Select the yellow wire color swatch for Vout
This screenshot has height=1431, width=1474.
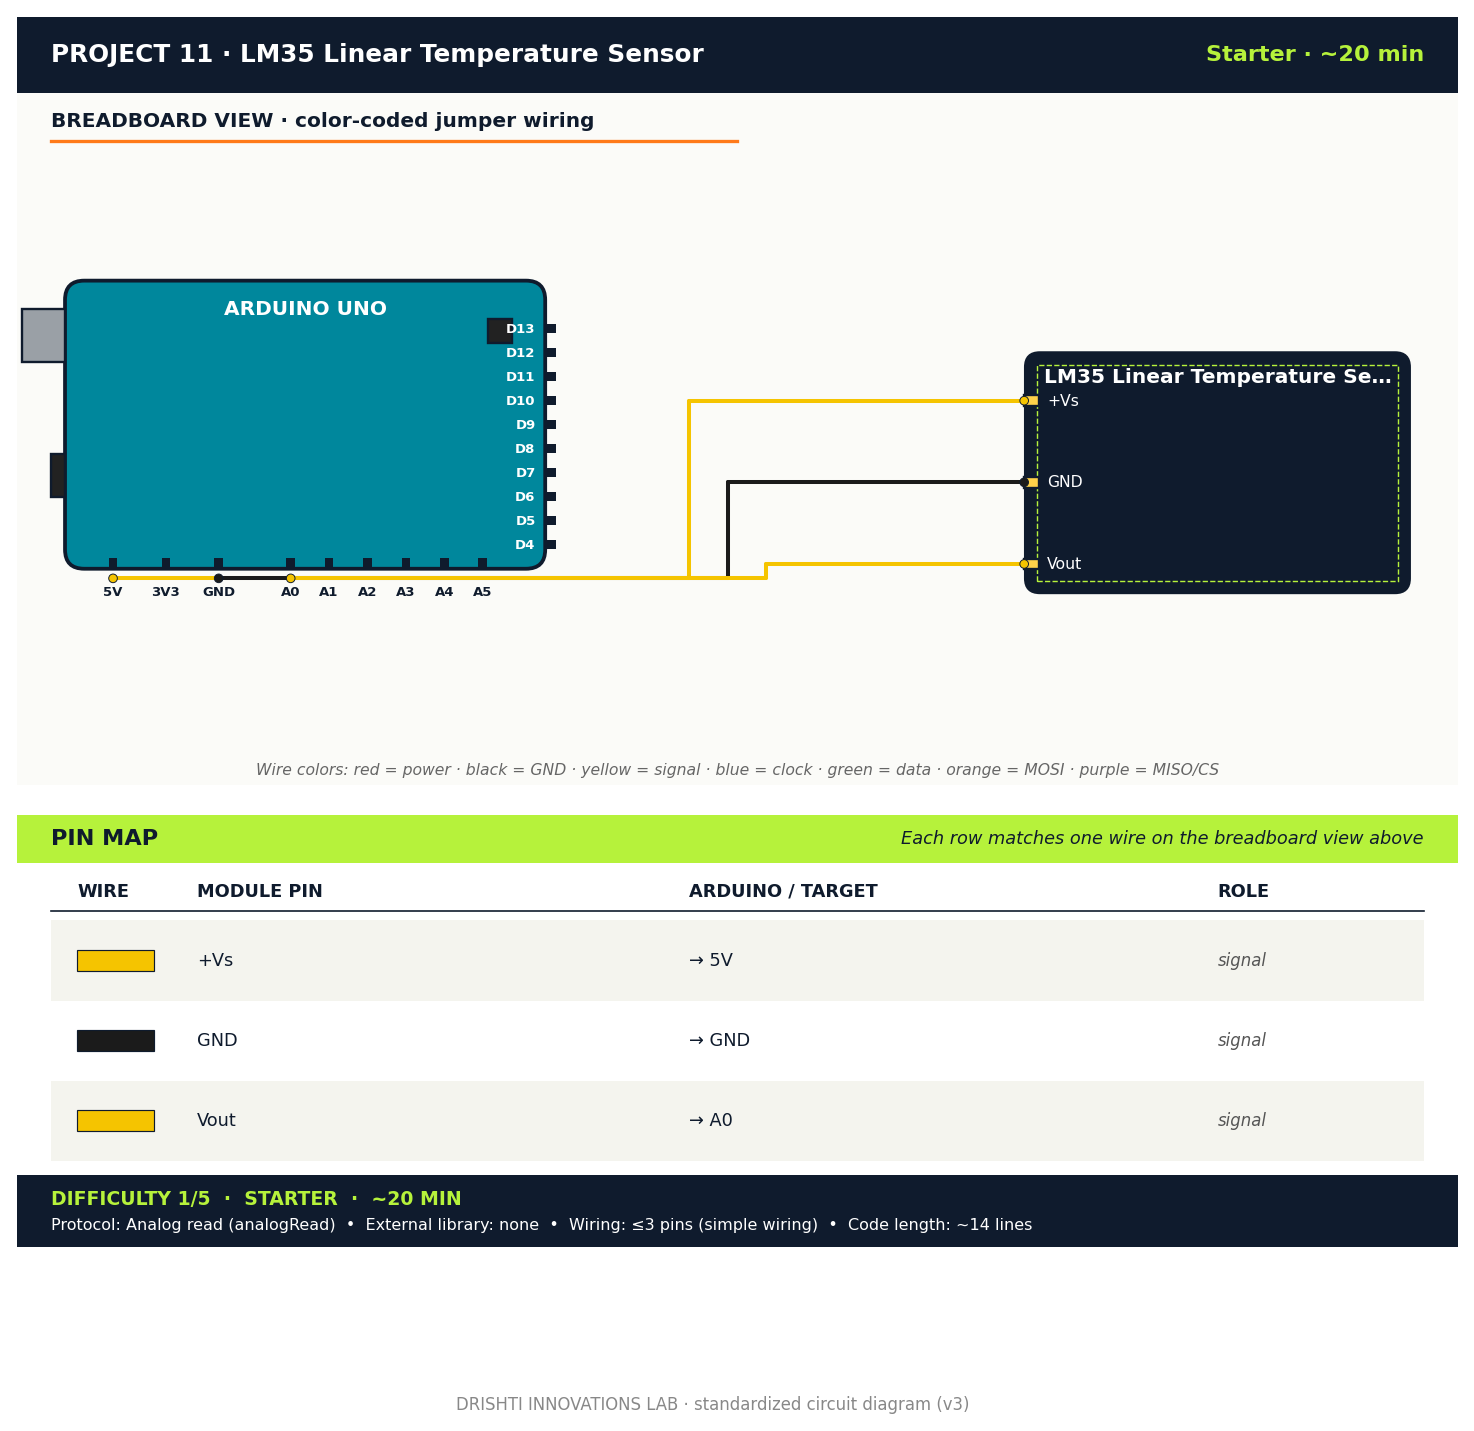(x=116, y=1120)
